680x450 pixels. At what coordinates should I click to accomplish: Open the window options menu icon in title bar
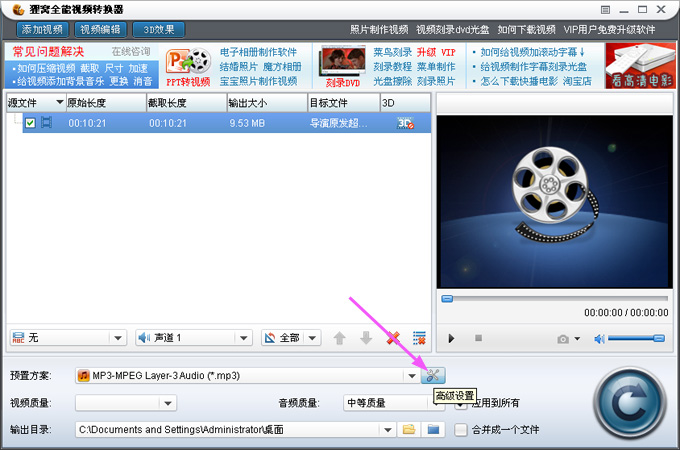pyautogui.click(x=605, y=10)
